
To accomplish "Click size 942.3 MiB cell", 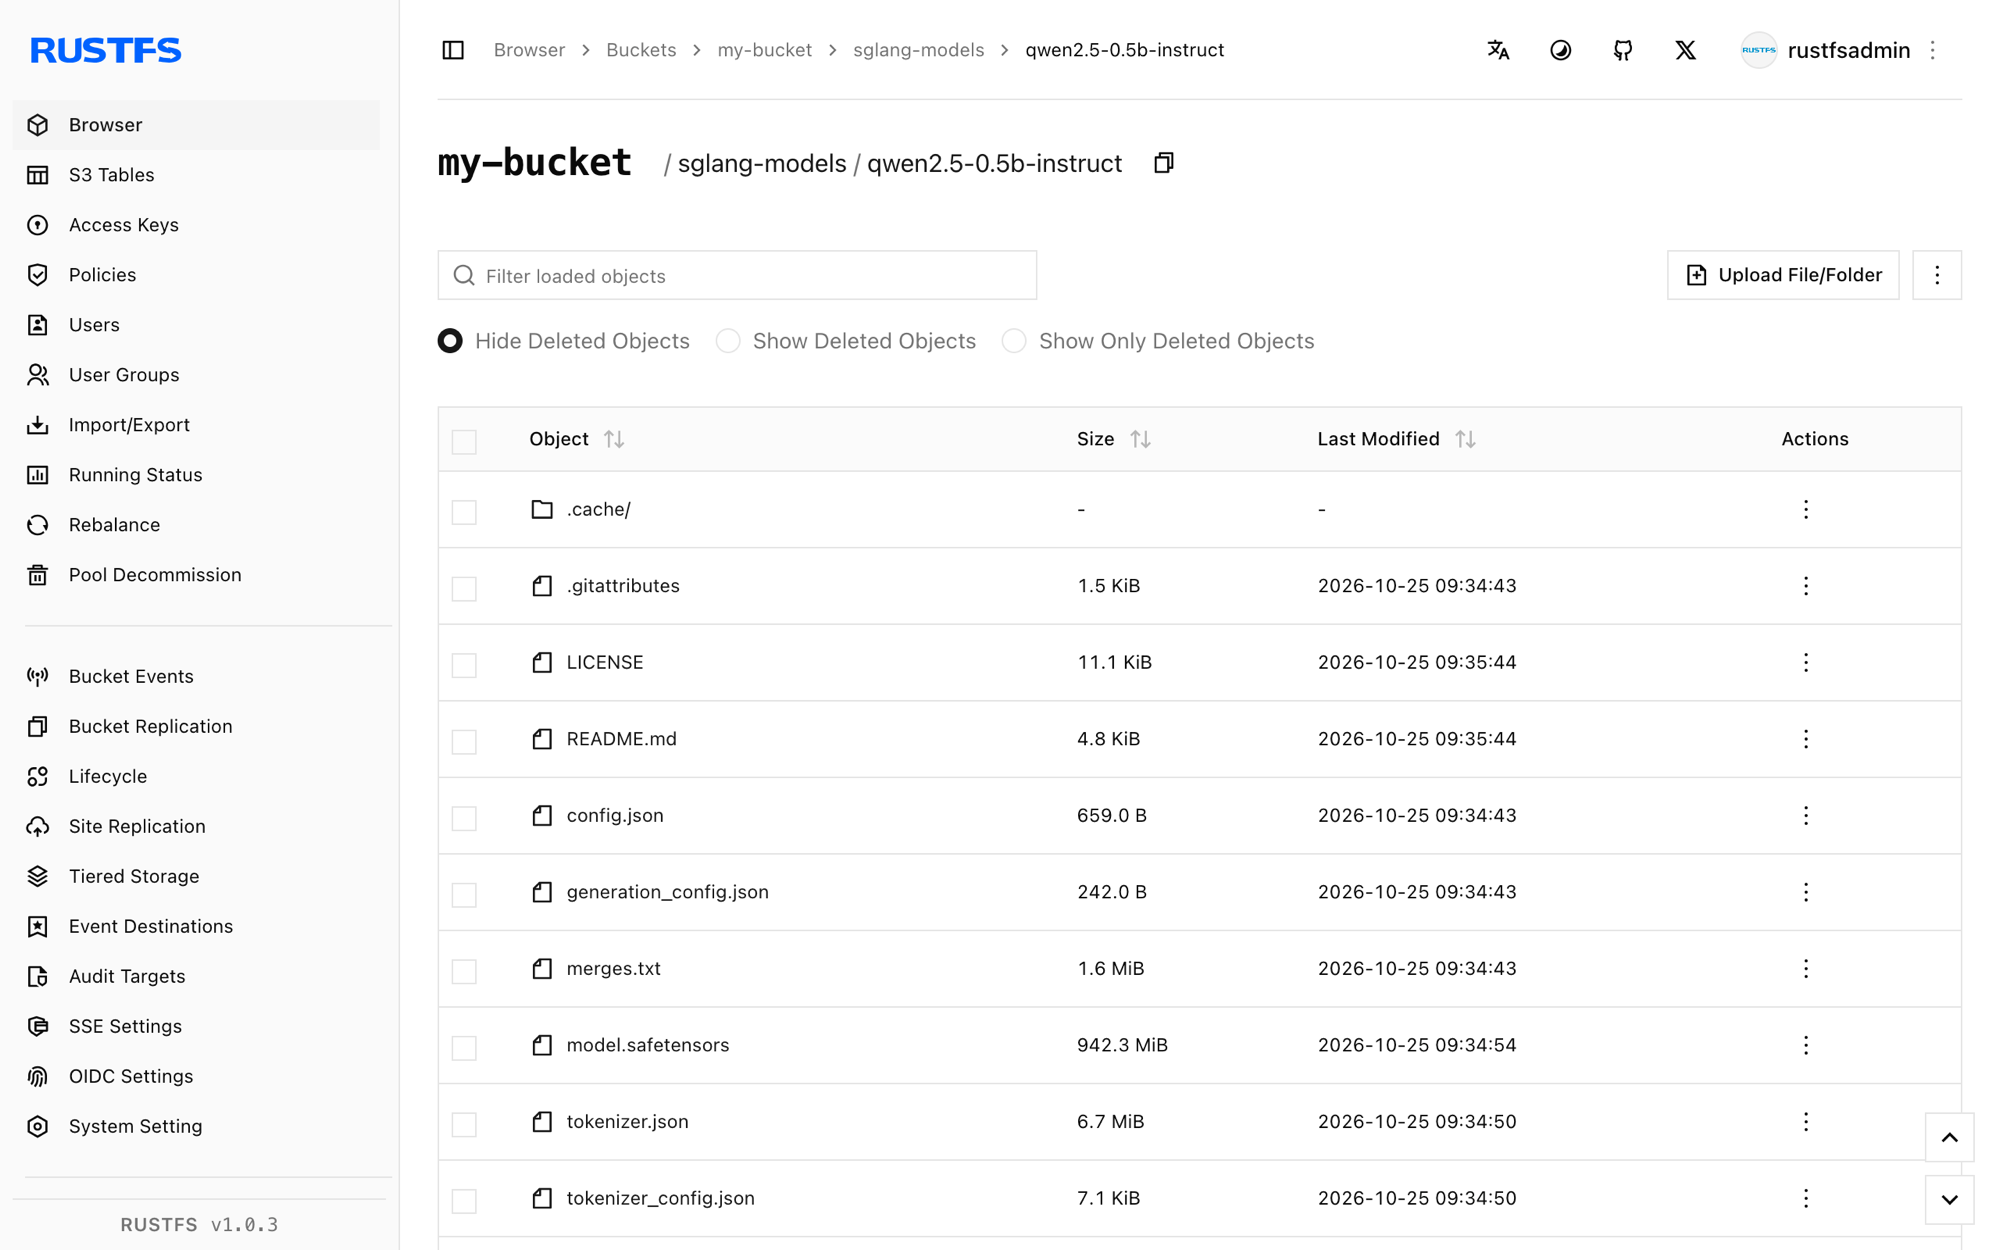I will (x=1122, y=1045).
